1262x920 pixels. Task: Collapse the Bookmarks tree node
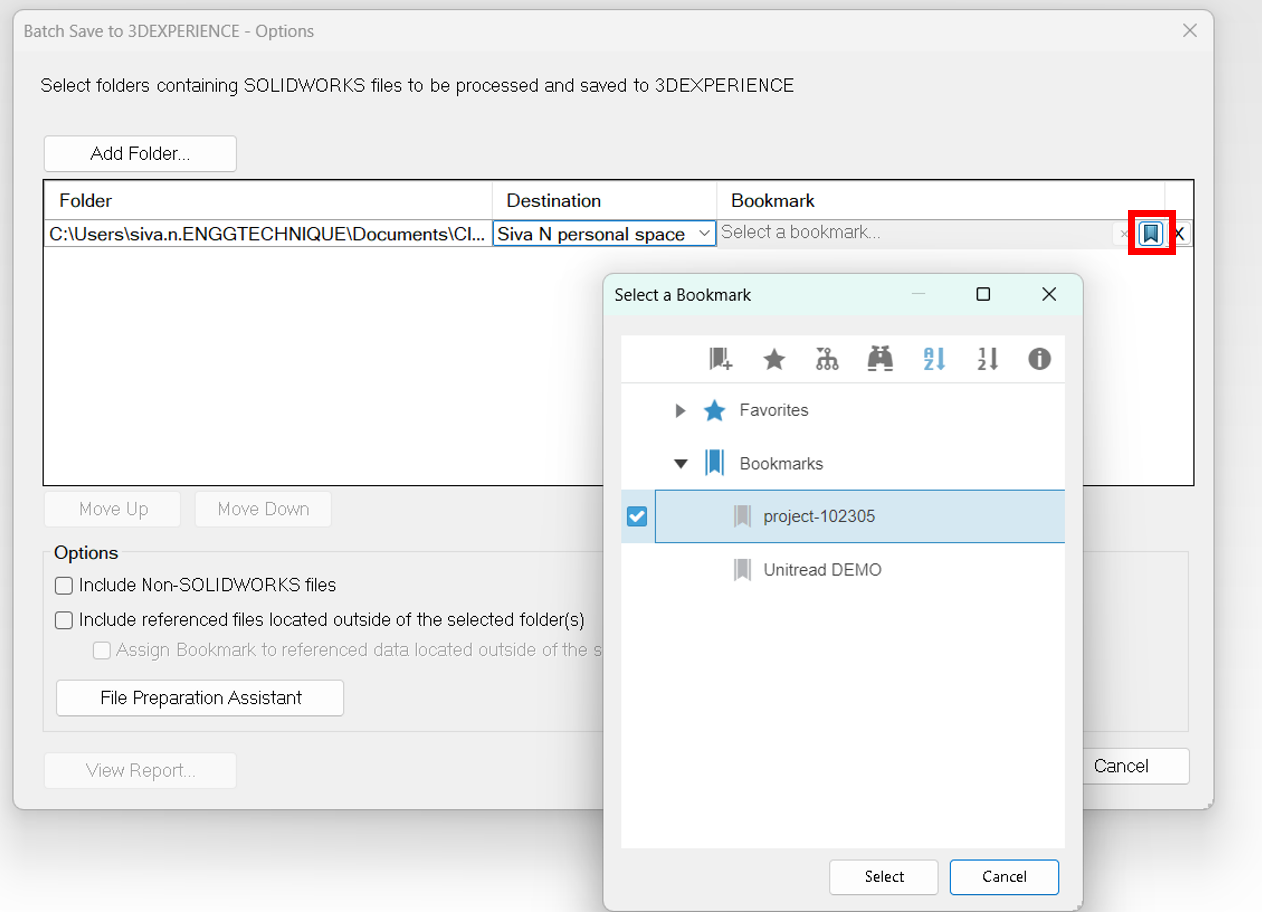pyautogui.click(x=681, y=464)
